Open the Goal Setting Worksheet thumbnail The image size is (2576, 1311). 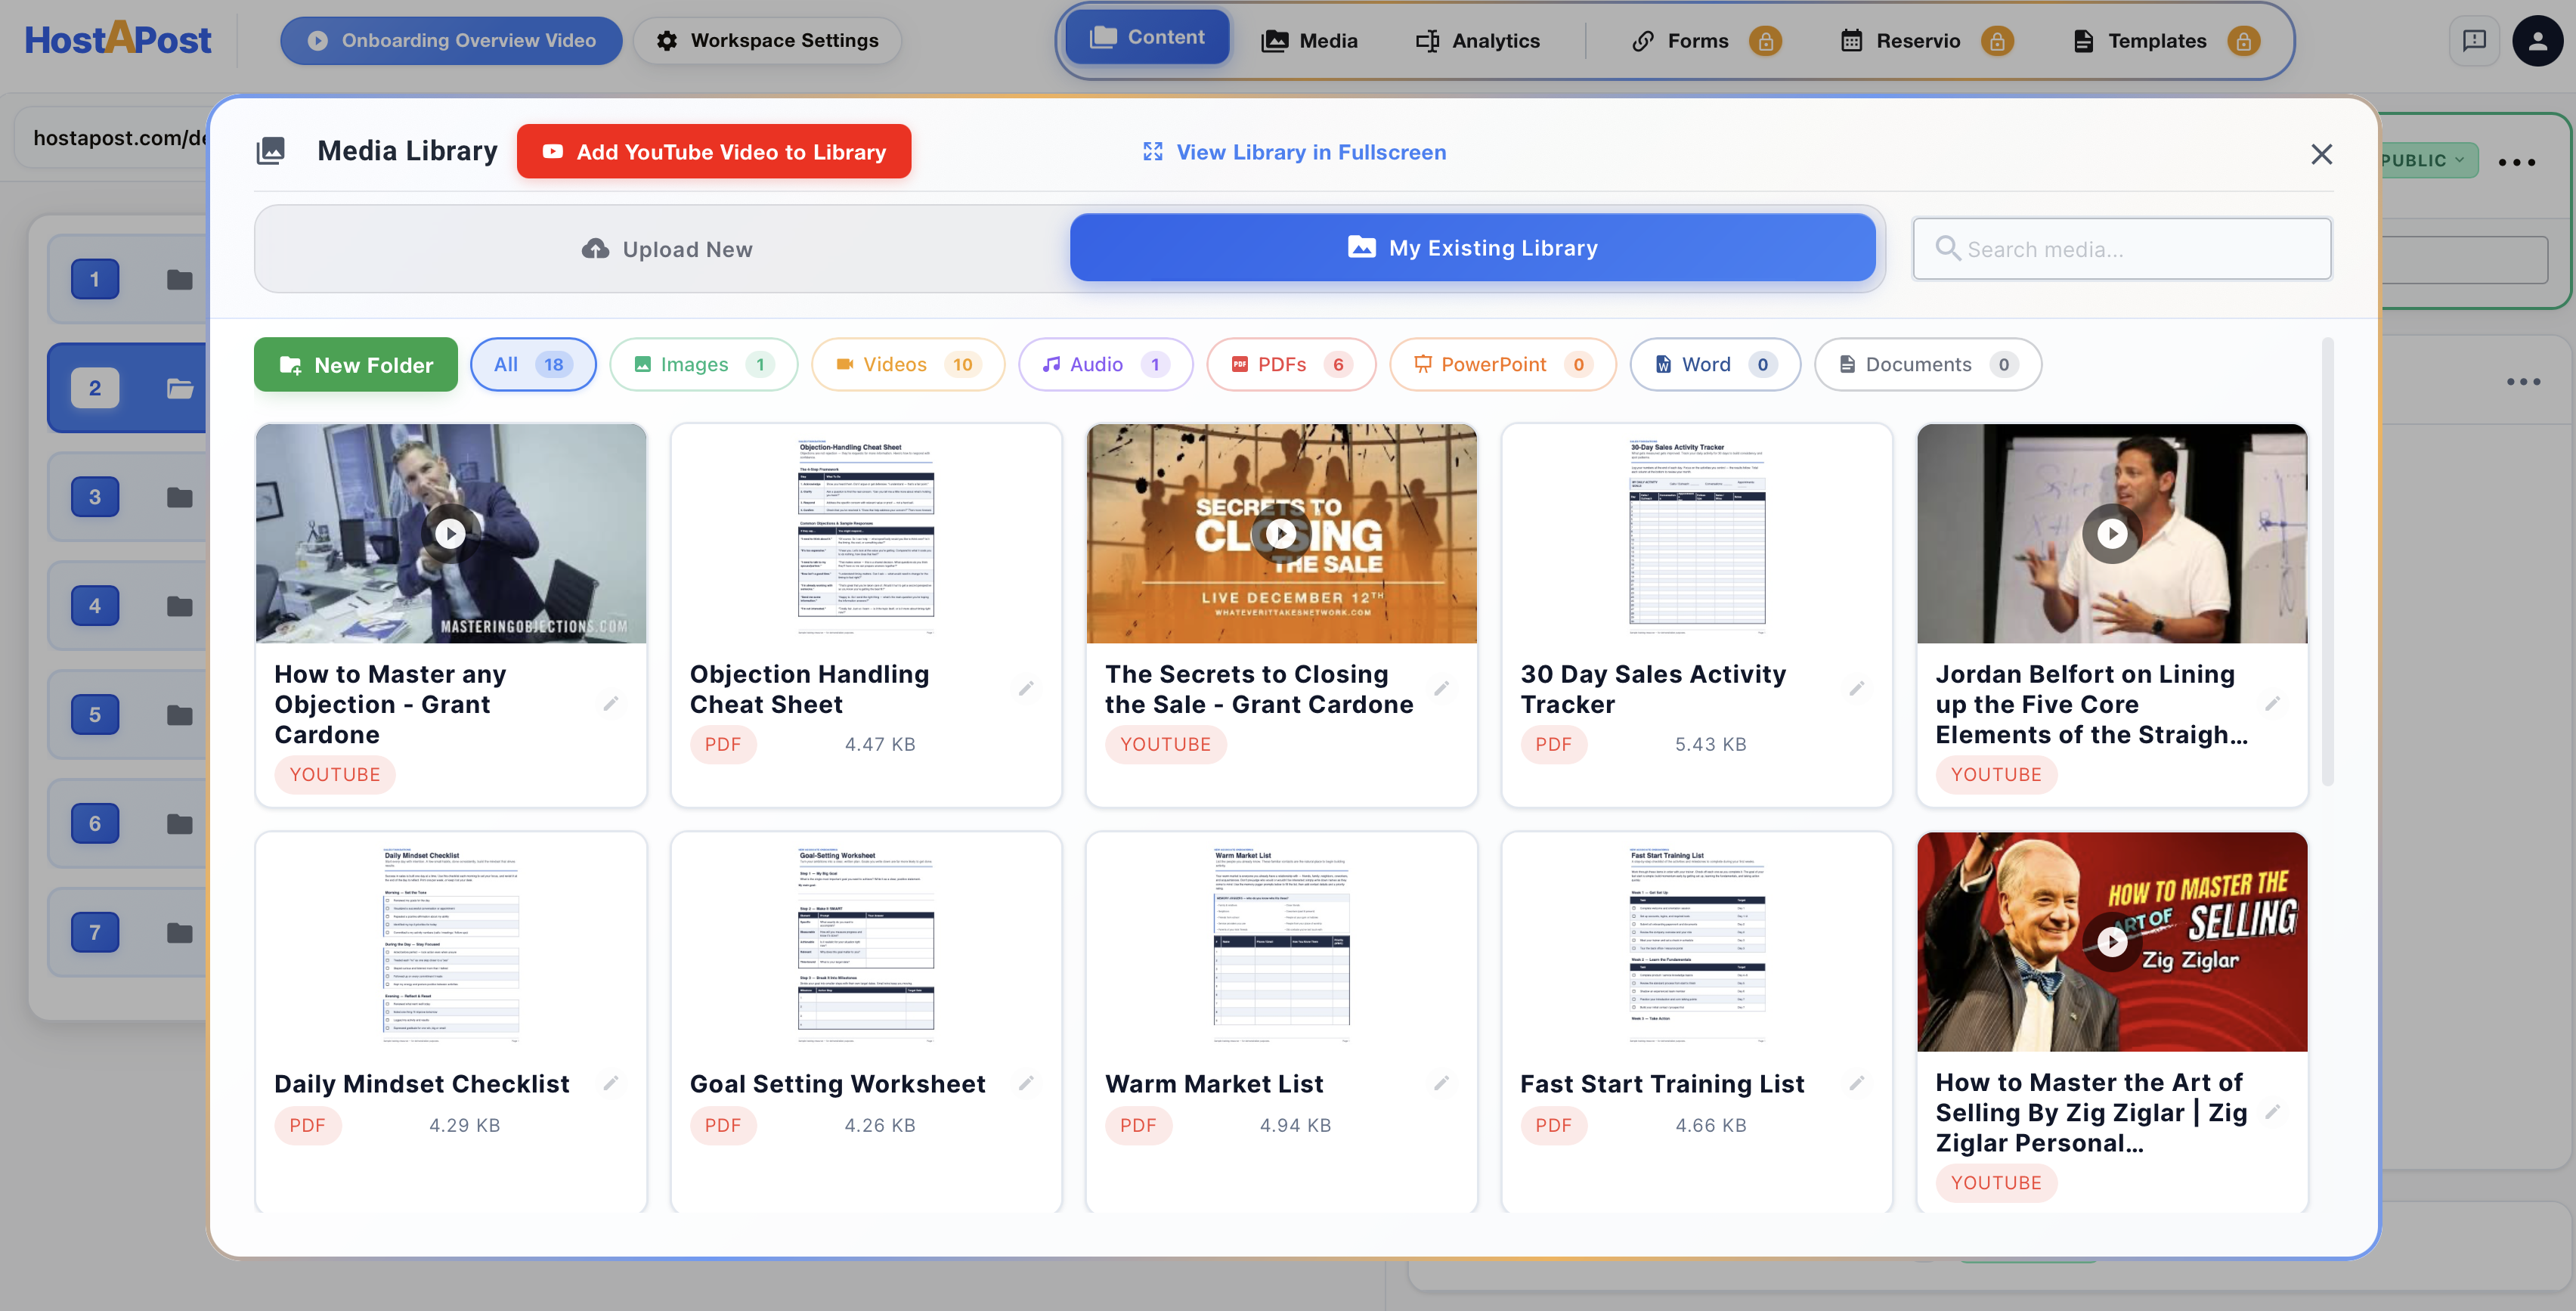click(866, 942)
